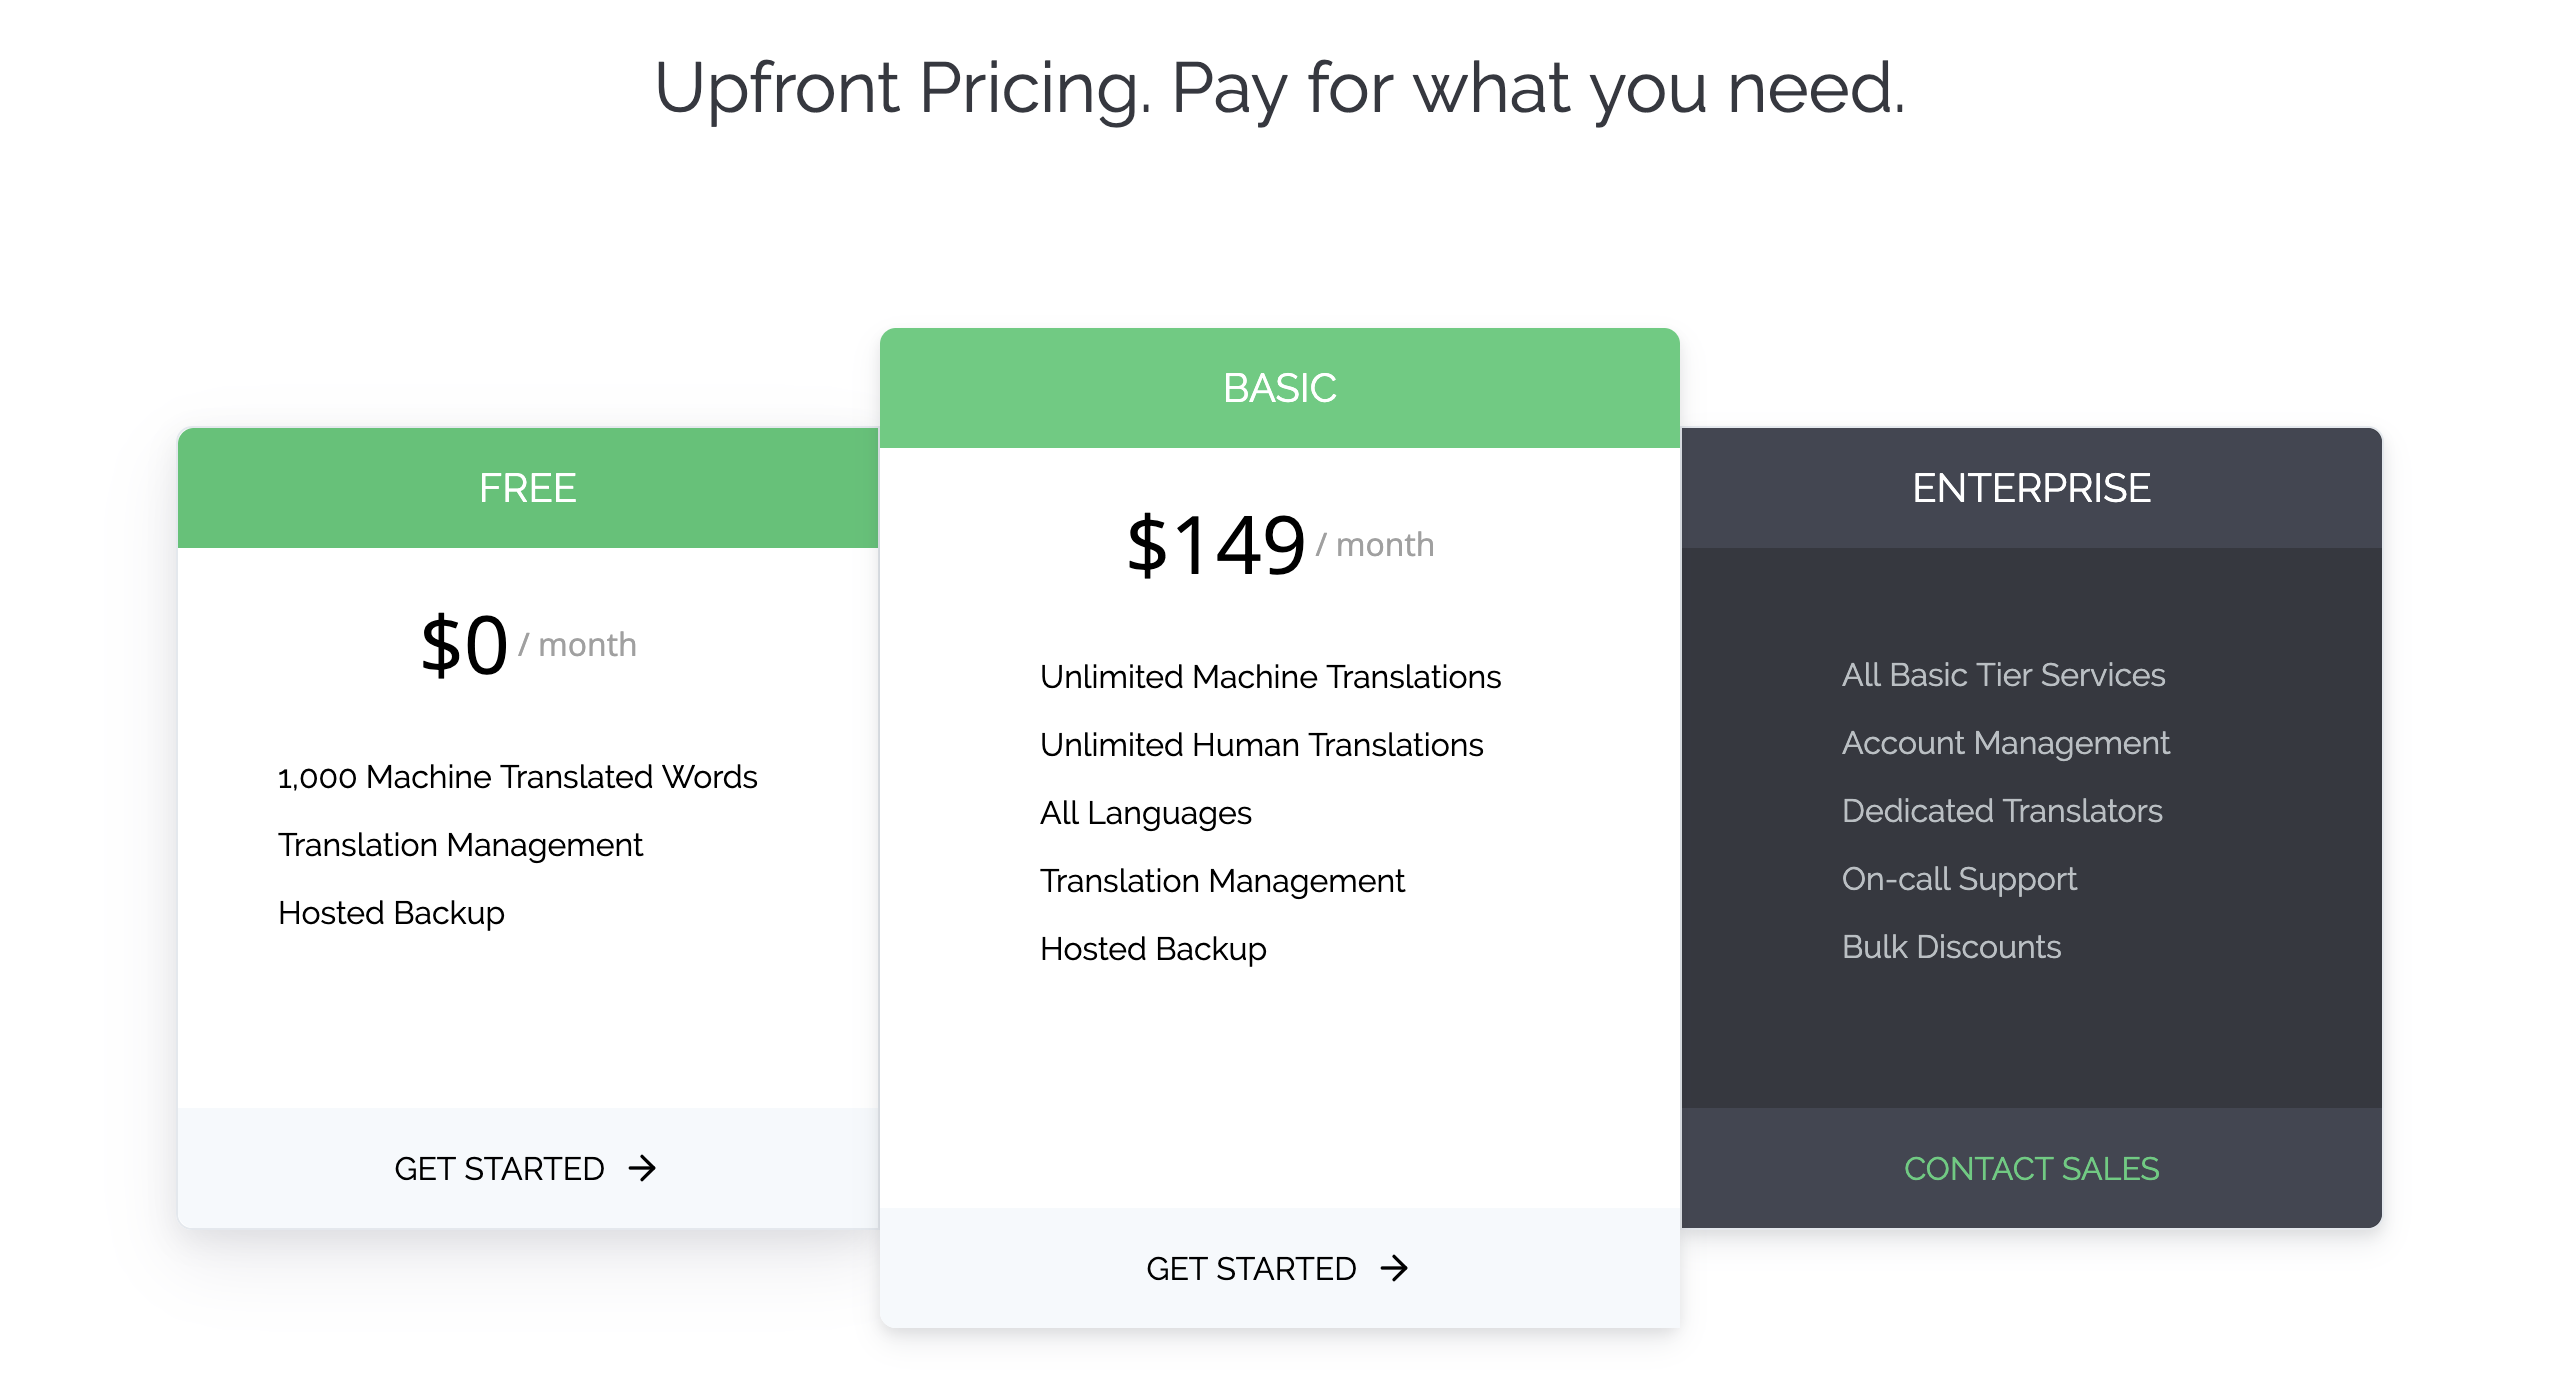Open the Contact Sales link
2560x1378 pixels.
click(x=2031, y=1168)
